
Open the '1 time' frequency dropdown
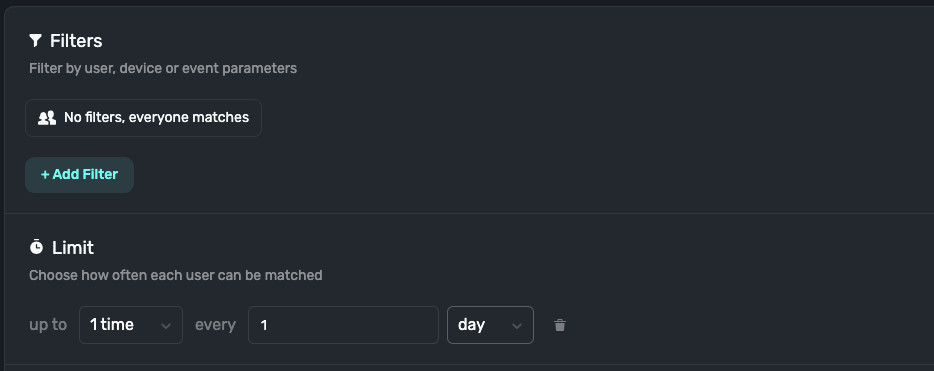coord(131,325)
